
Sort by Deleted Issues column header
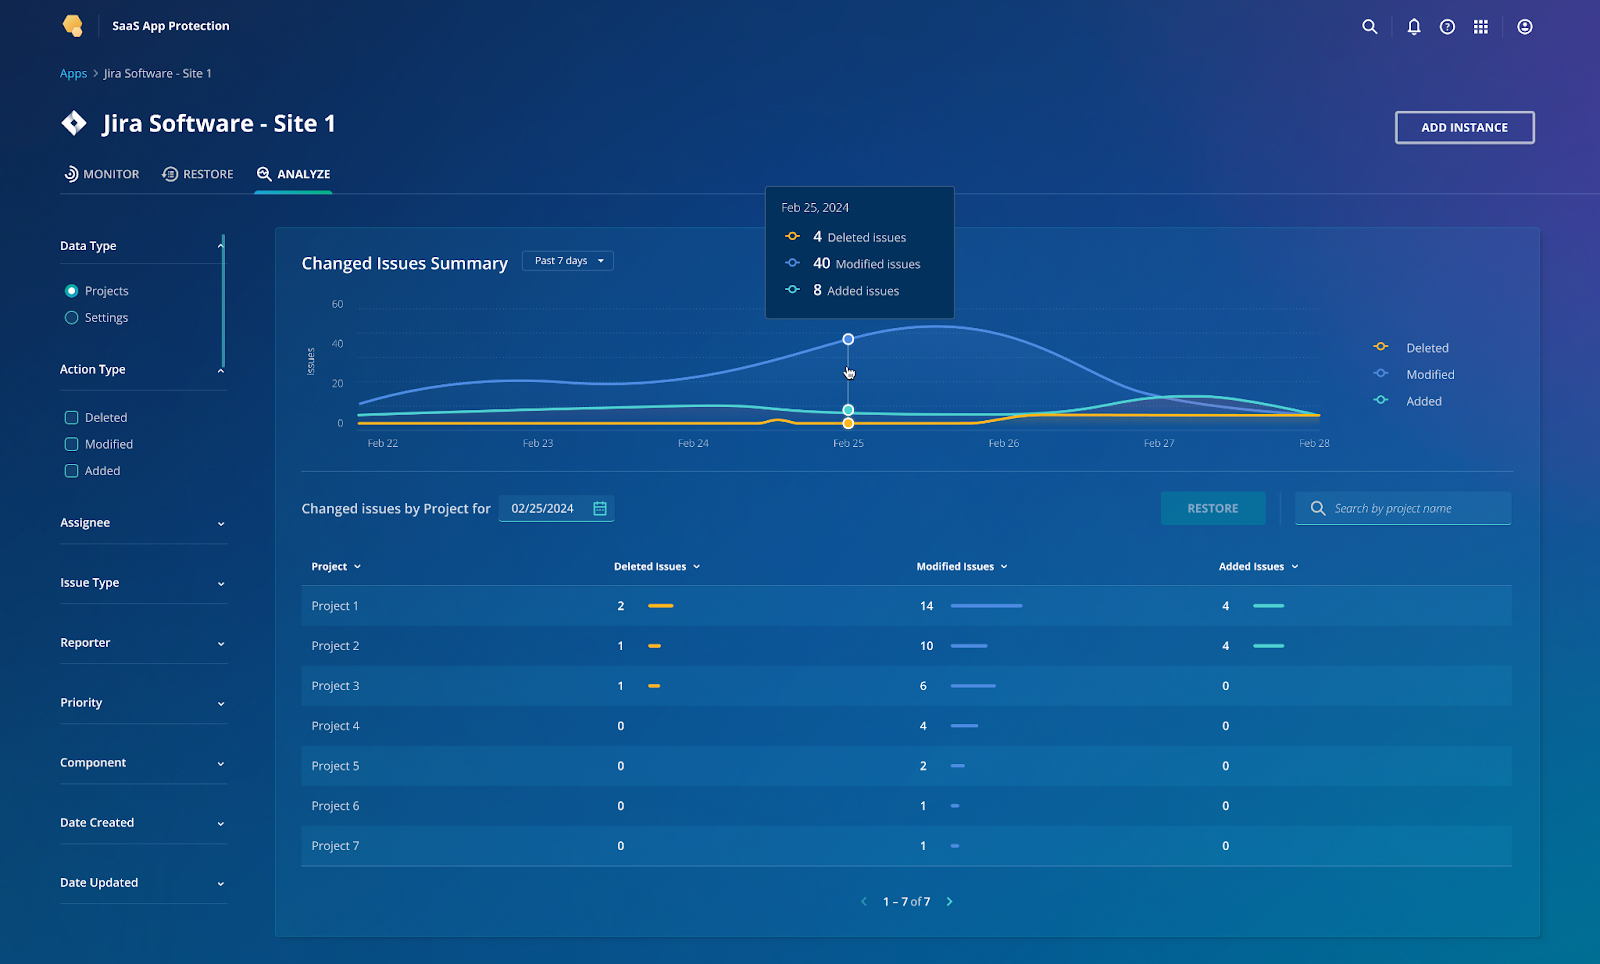657,567
